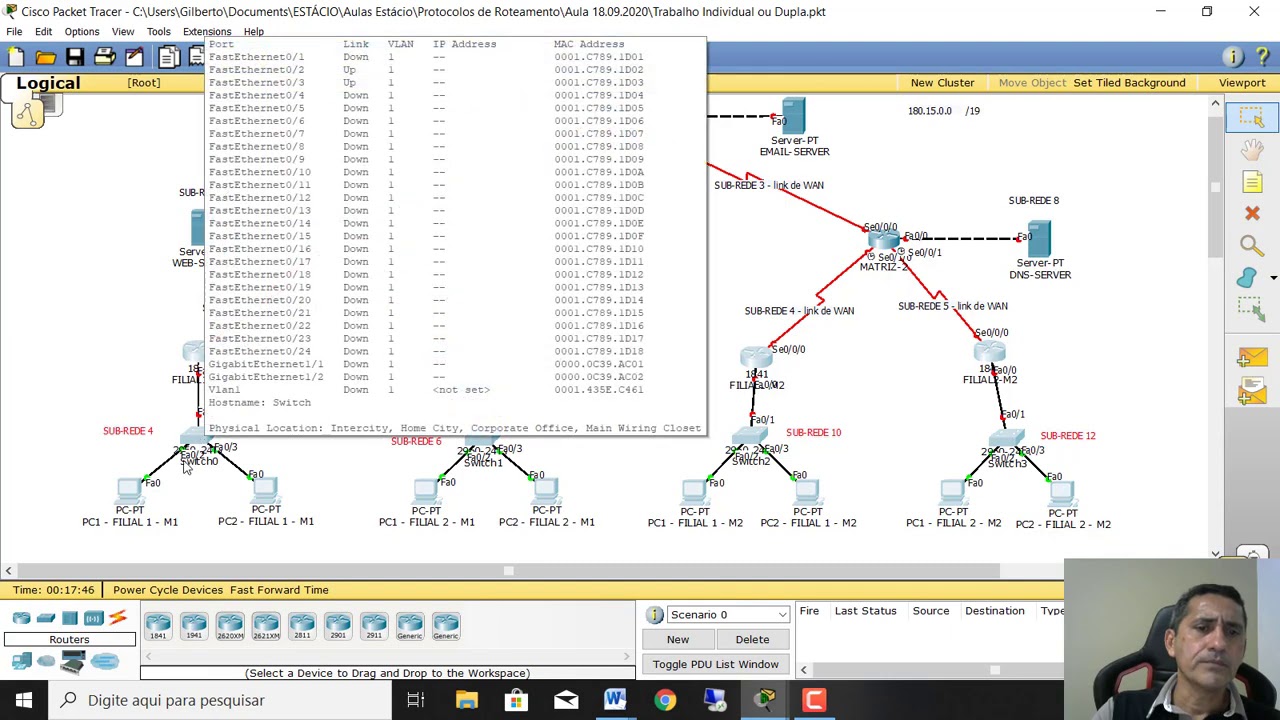The height and width of the screenshot is (720, 1280).
Task: Print using the printer toolbar icon
Action: point(104,57)
